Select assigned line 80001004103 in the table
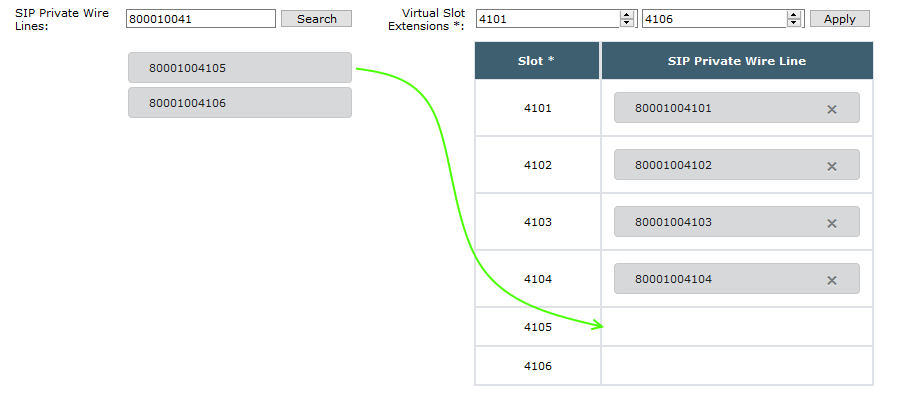This screenshot has height=396, width=898. pyautogui.click(x=736, y=221)
